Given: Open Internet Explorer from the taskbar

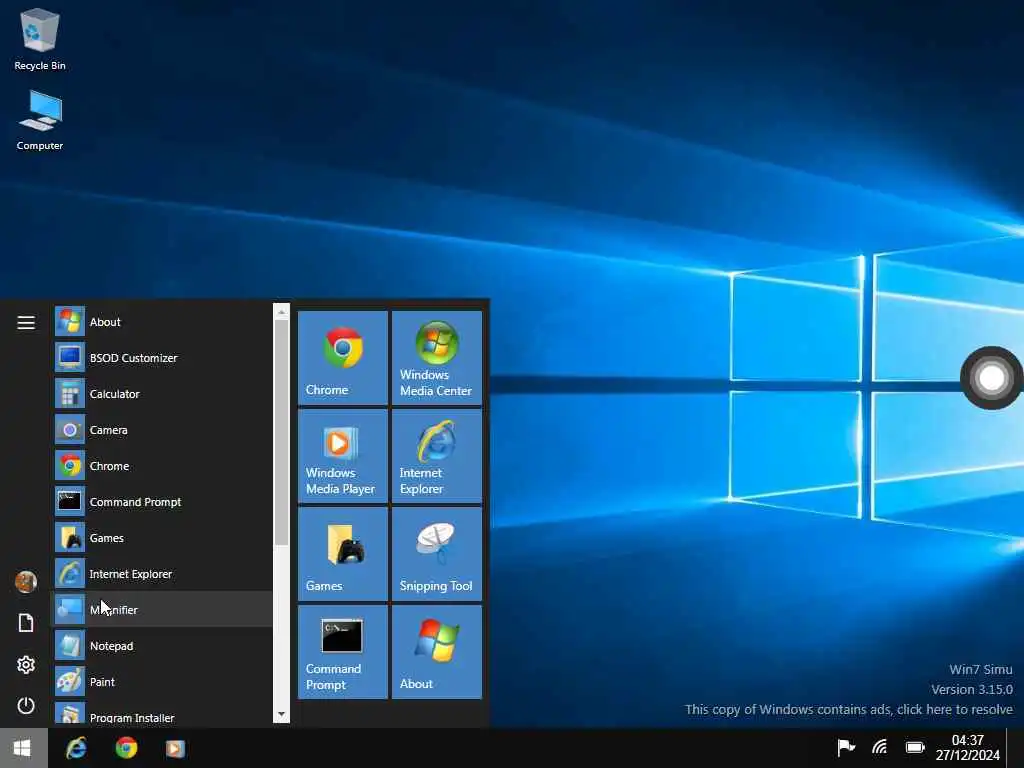Looking at the screenshot, I should [x=76, y=748].
